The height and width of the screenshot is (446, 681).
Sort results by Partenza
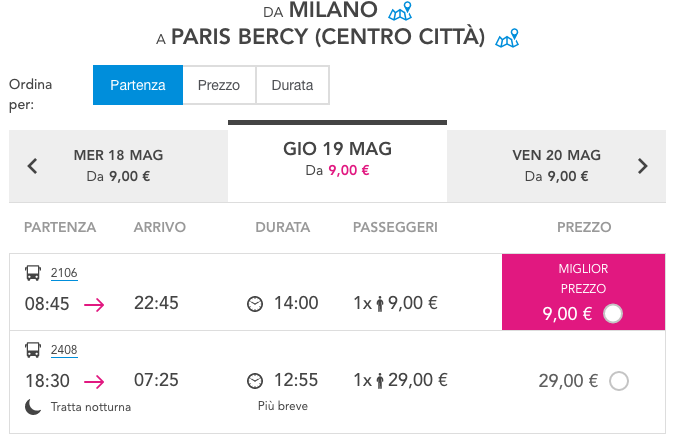coord(138,85)
